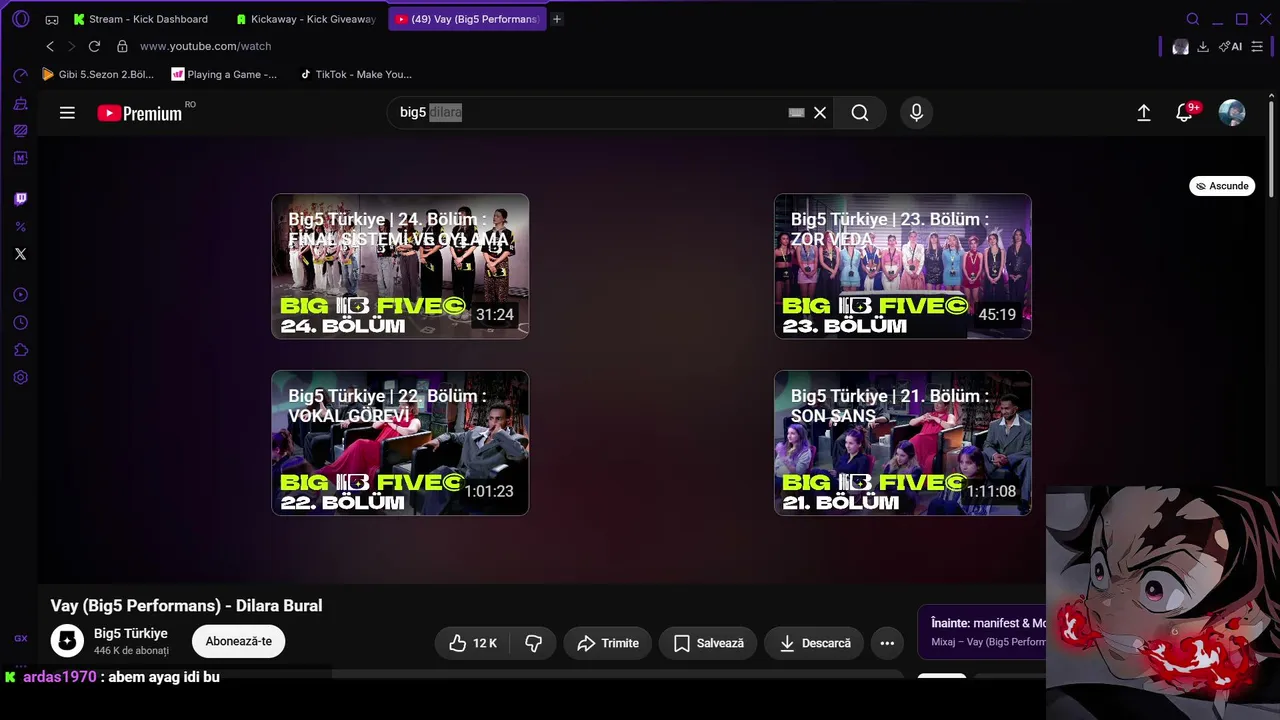Save video with Salvează button
1280x720 pixels.
pyautogui.click(x=709, y=643)
